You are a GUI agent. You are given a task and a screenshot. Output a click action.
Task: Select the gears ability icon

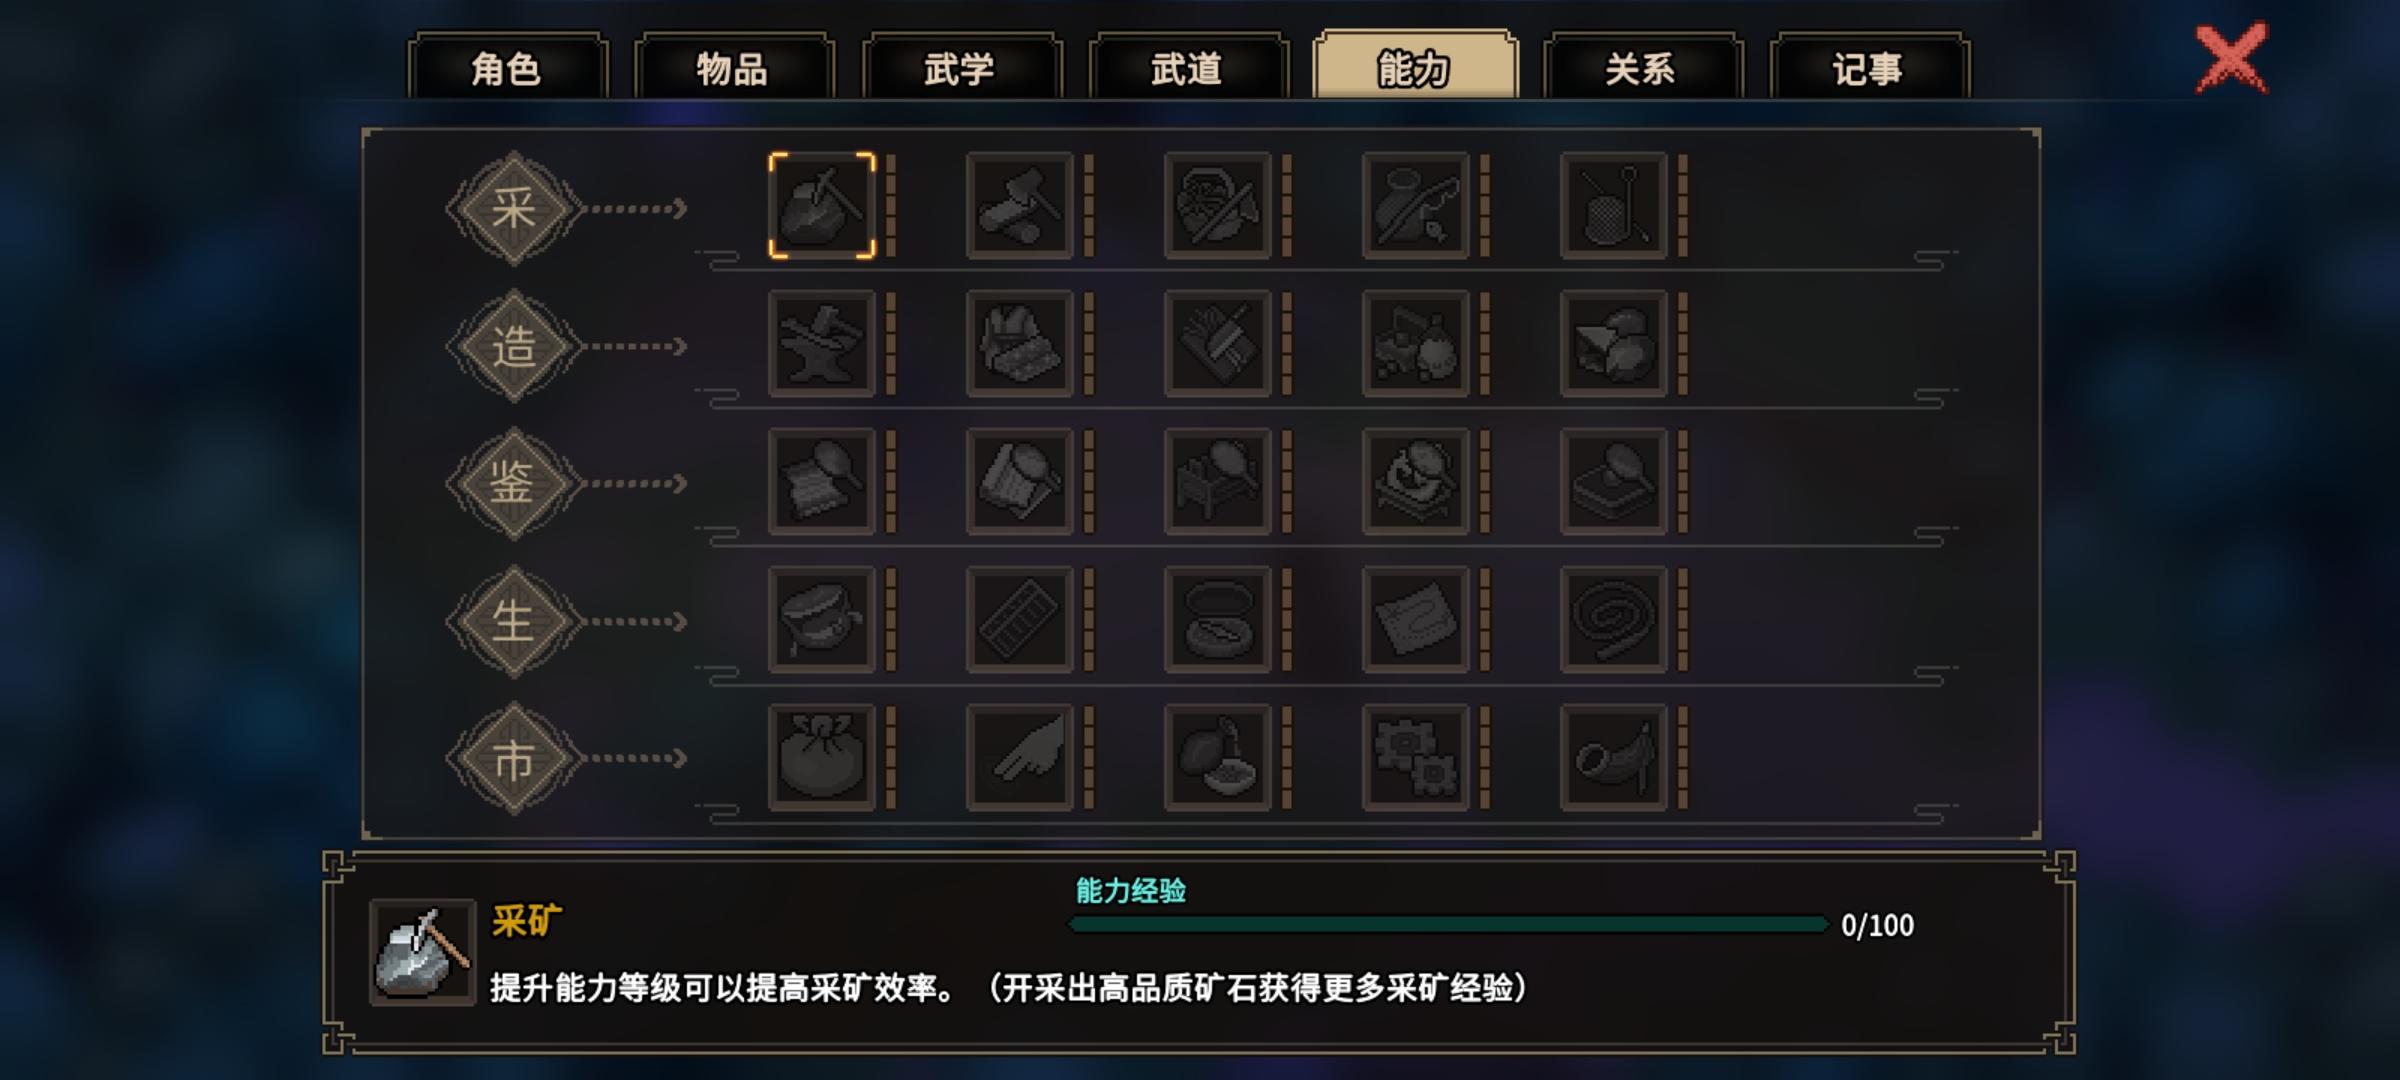point(1415,757)
